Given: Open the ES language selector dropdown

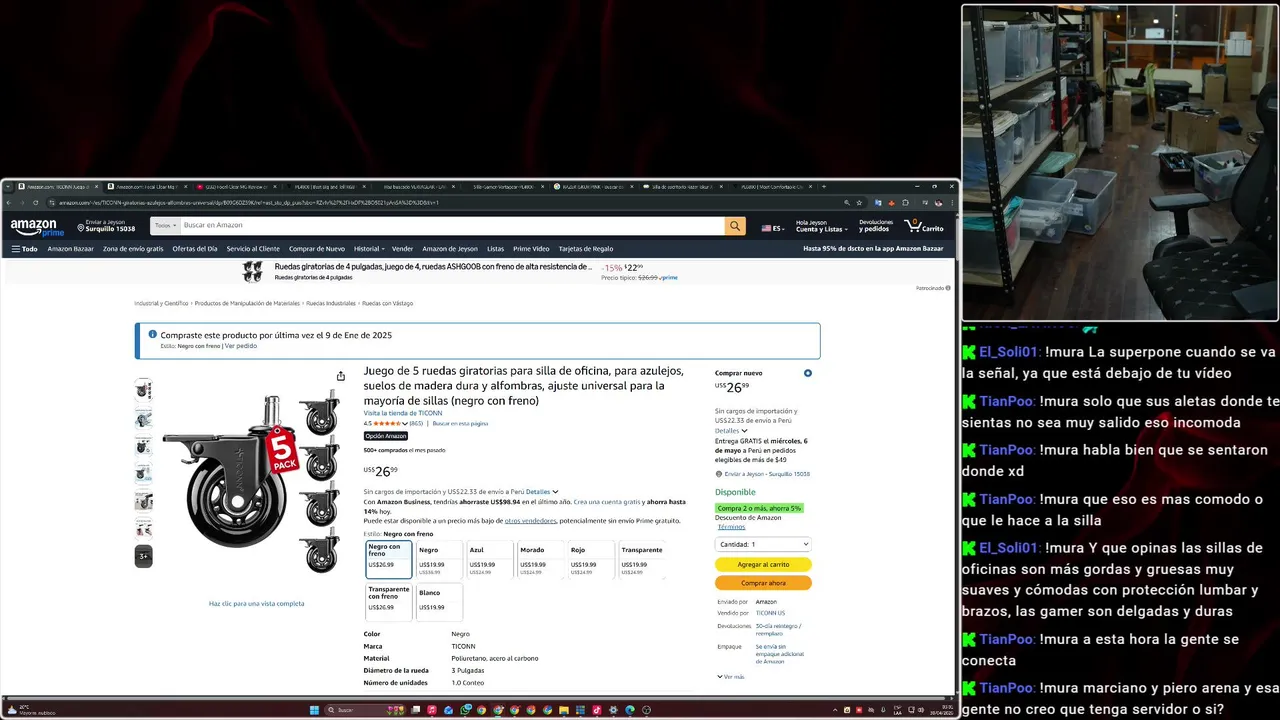Looking at the screenshot, I should point(773,228).
